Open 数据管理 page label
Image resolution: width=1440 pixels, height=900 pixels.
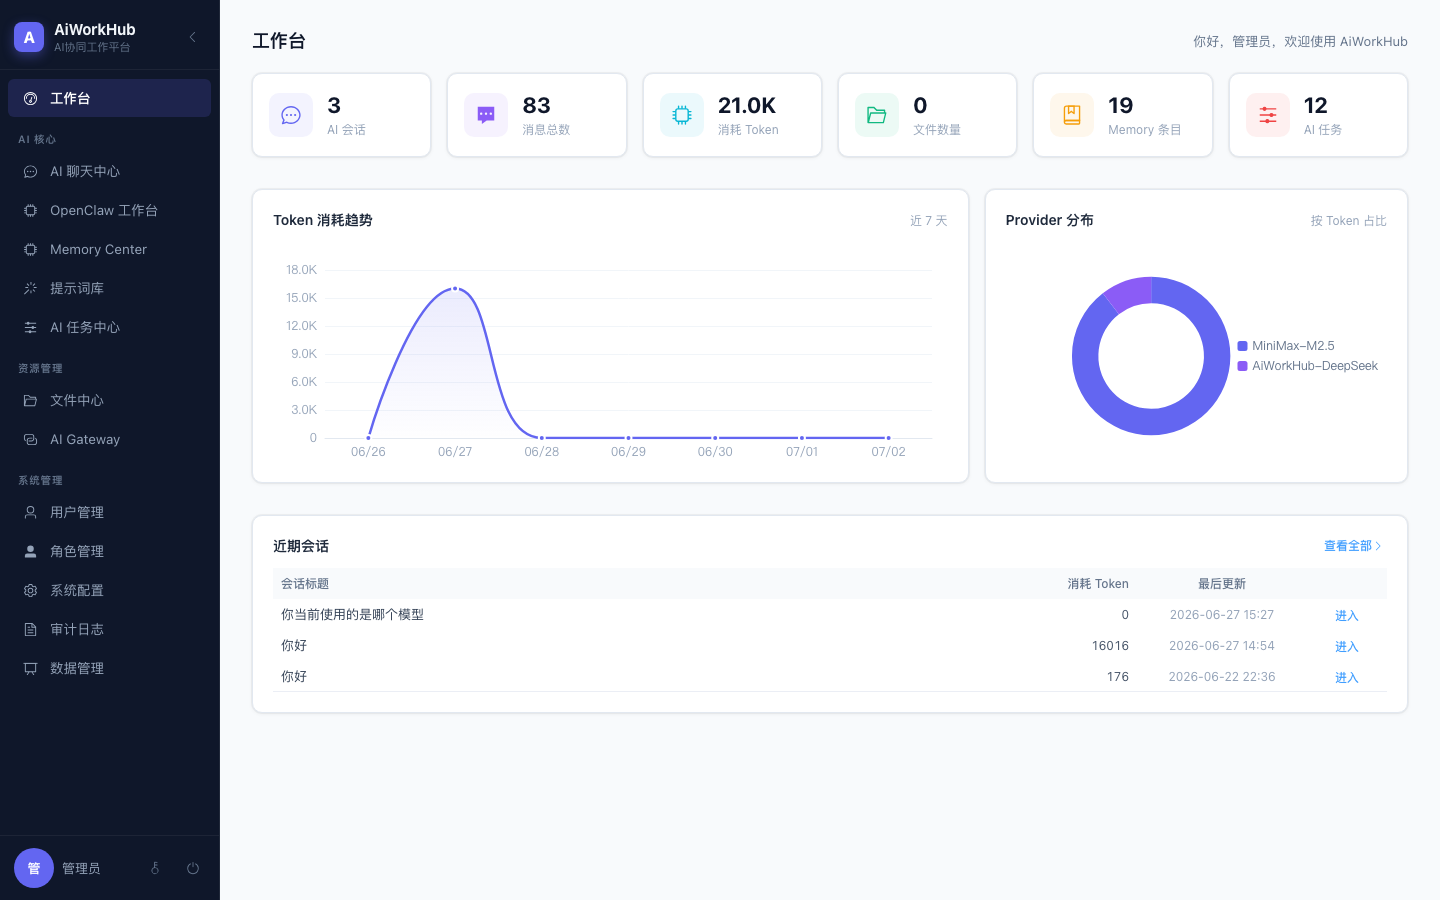[77, 668]
